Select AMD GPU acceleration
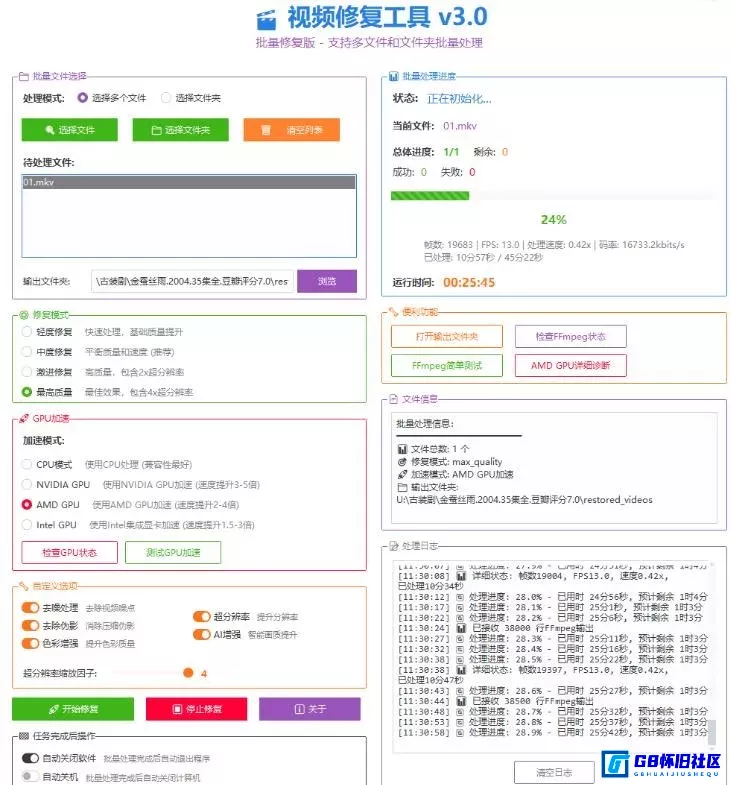This screenshot has height=785, width=731. pos(27,504)
